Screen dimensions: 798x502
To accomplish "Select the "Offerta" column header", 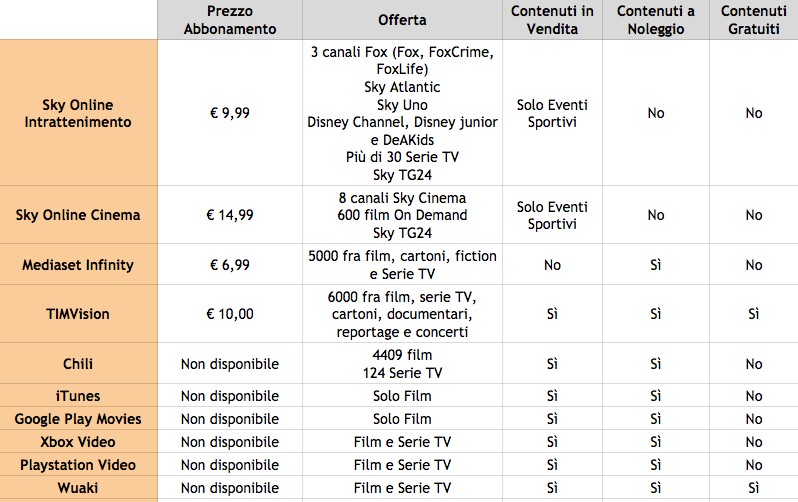I will pyautogui.click(x=402, y=20).
